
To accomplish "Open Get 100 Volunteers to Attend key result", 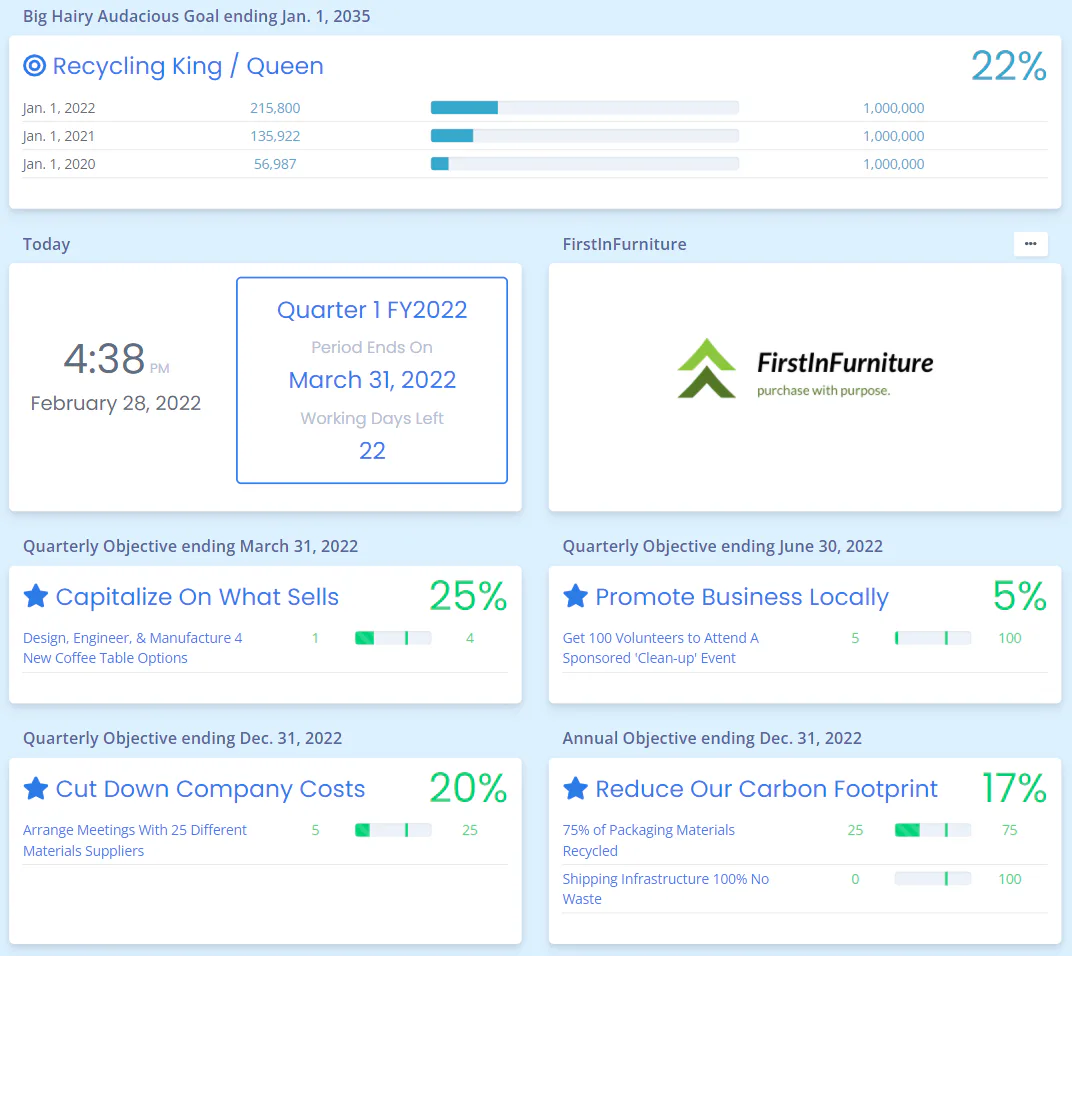I will pyautogui.click(x=660, y=648).
